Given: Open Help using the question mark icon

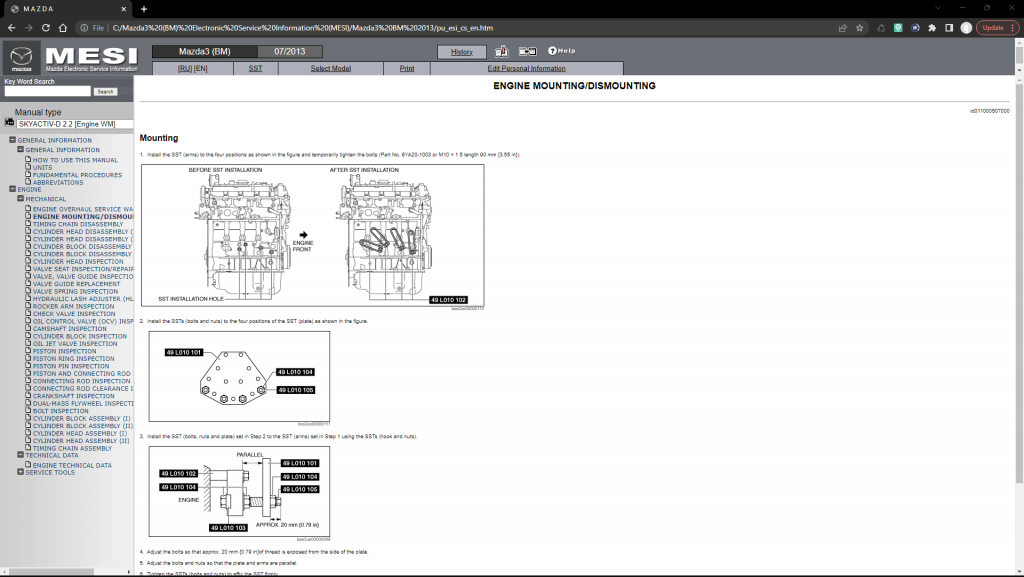Looking at the screenshot, I should click(552, 50).
